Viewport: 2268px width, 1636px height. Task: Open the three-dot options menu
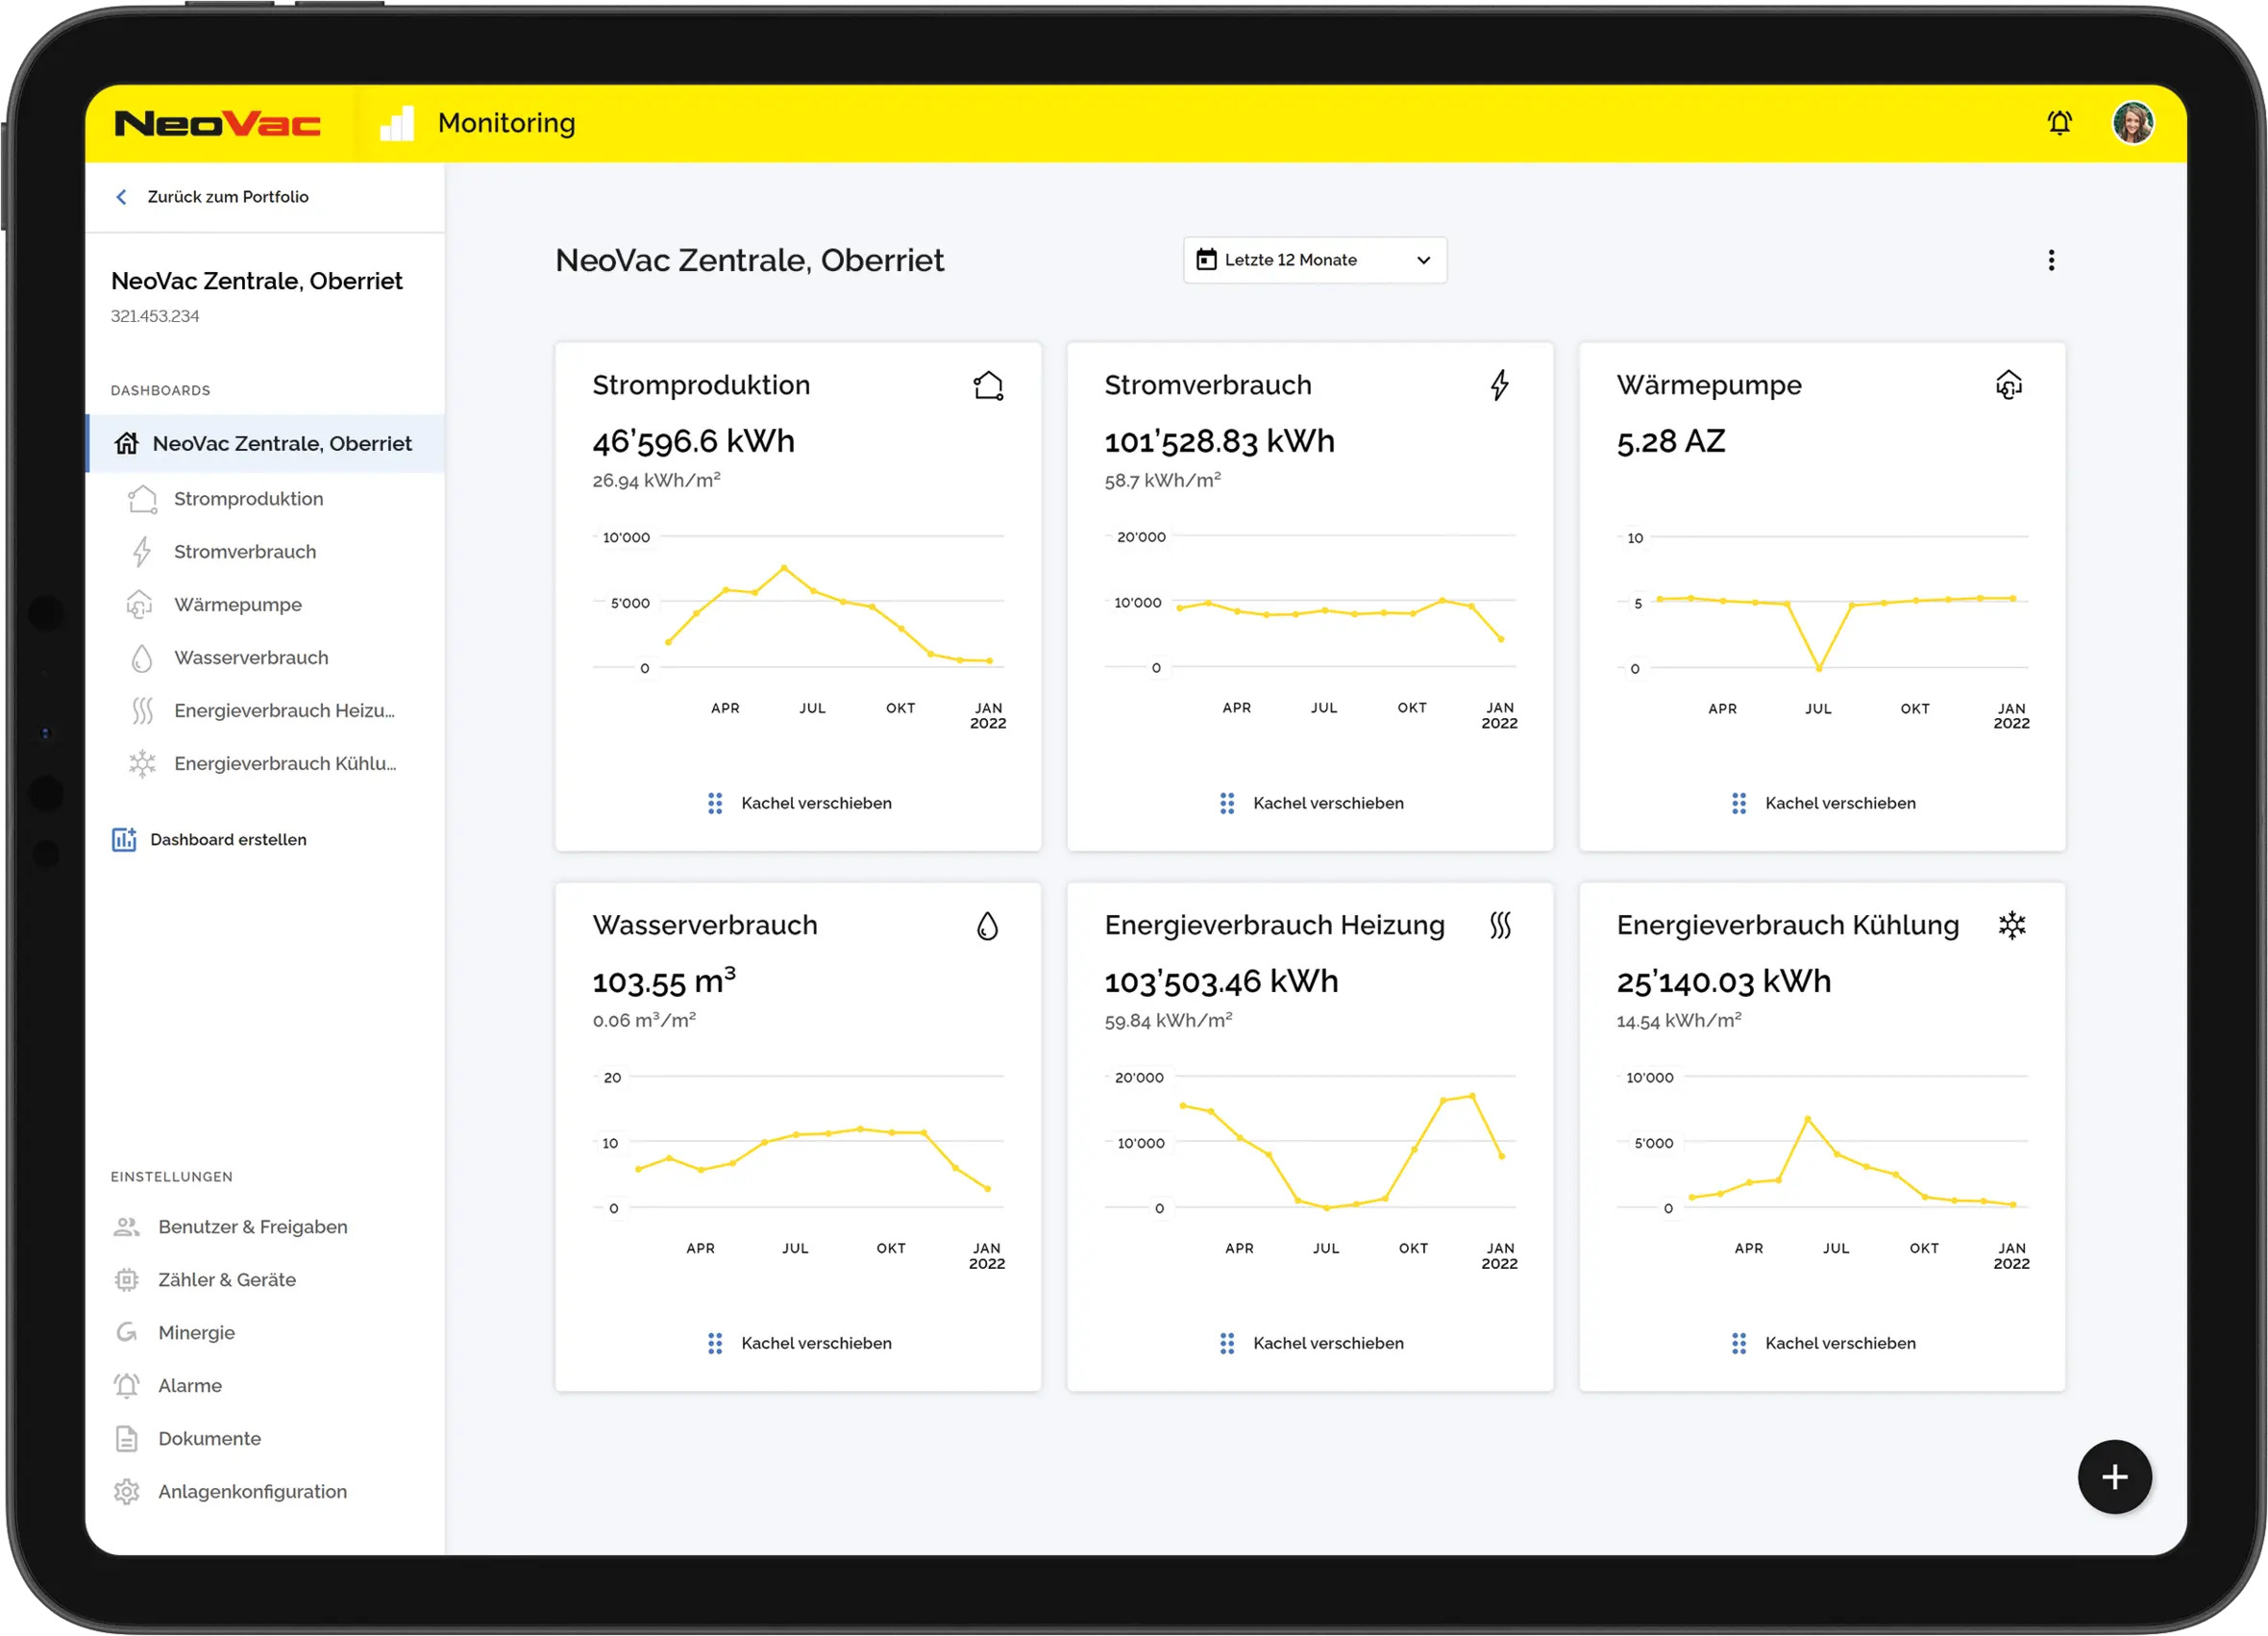click(x=2050, y=260)
